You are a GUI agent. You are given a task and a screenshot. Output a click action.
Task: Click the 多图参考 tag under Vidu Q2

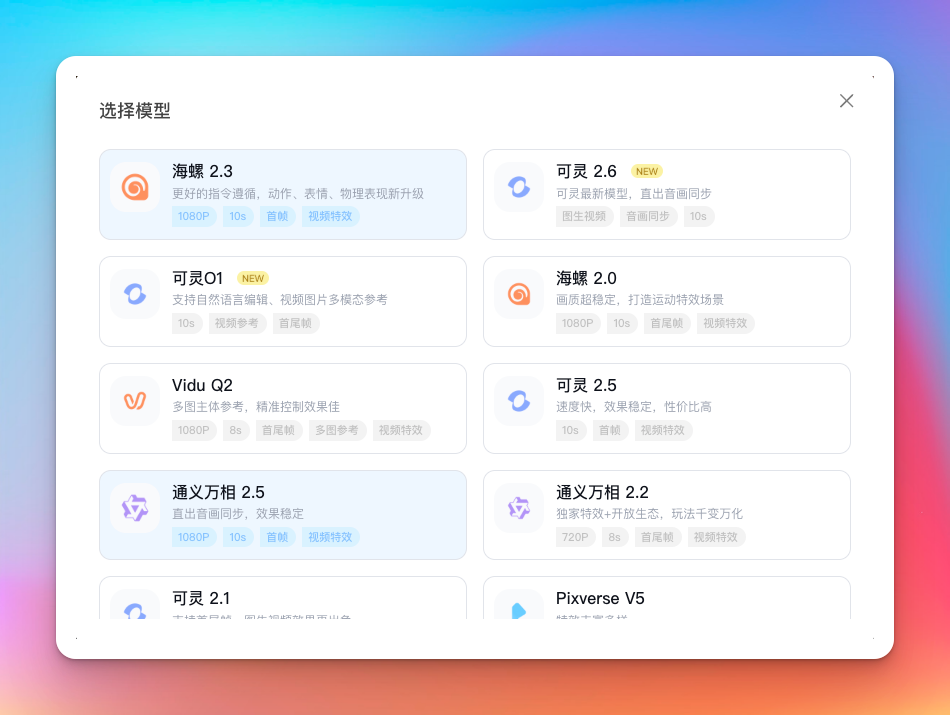pos(337,430)
